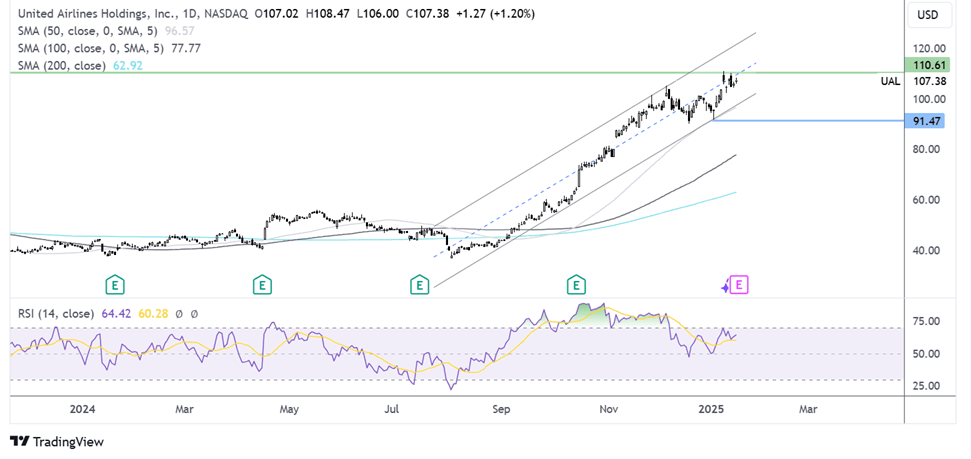Click the purple sparkle marker beside pink E
Screen dimensions: 971x459
(x=725, y=287)
